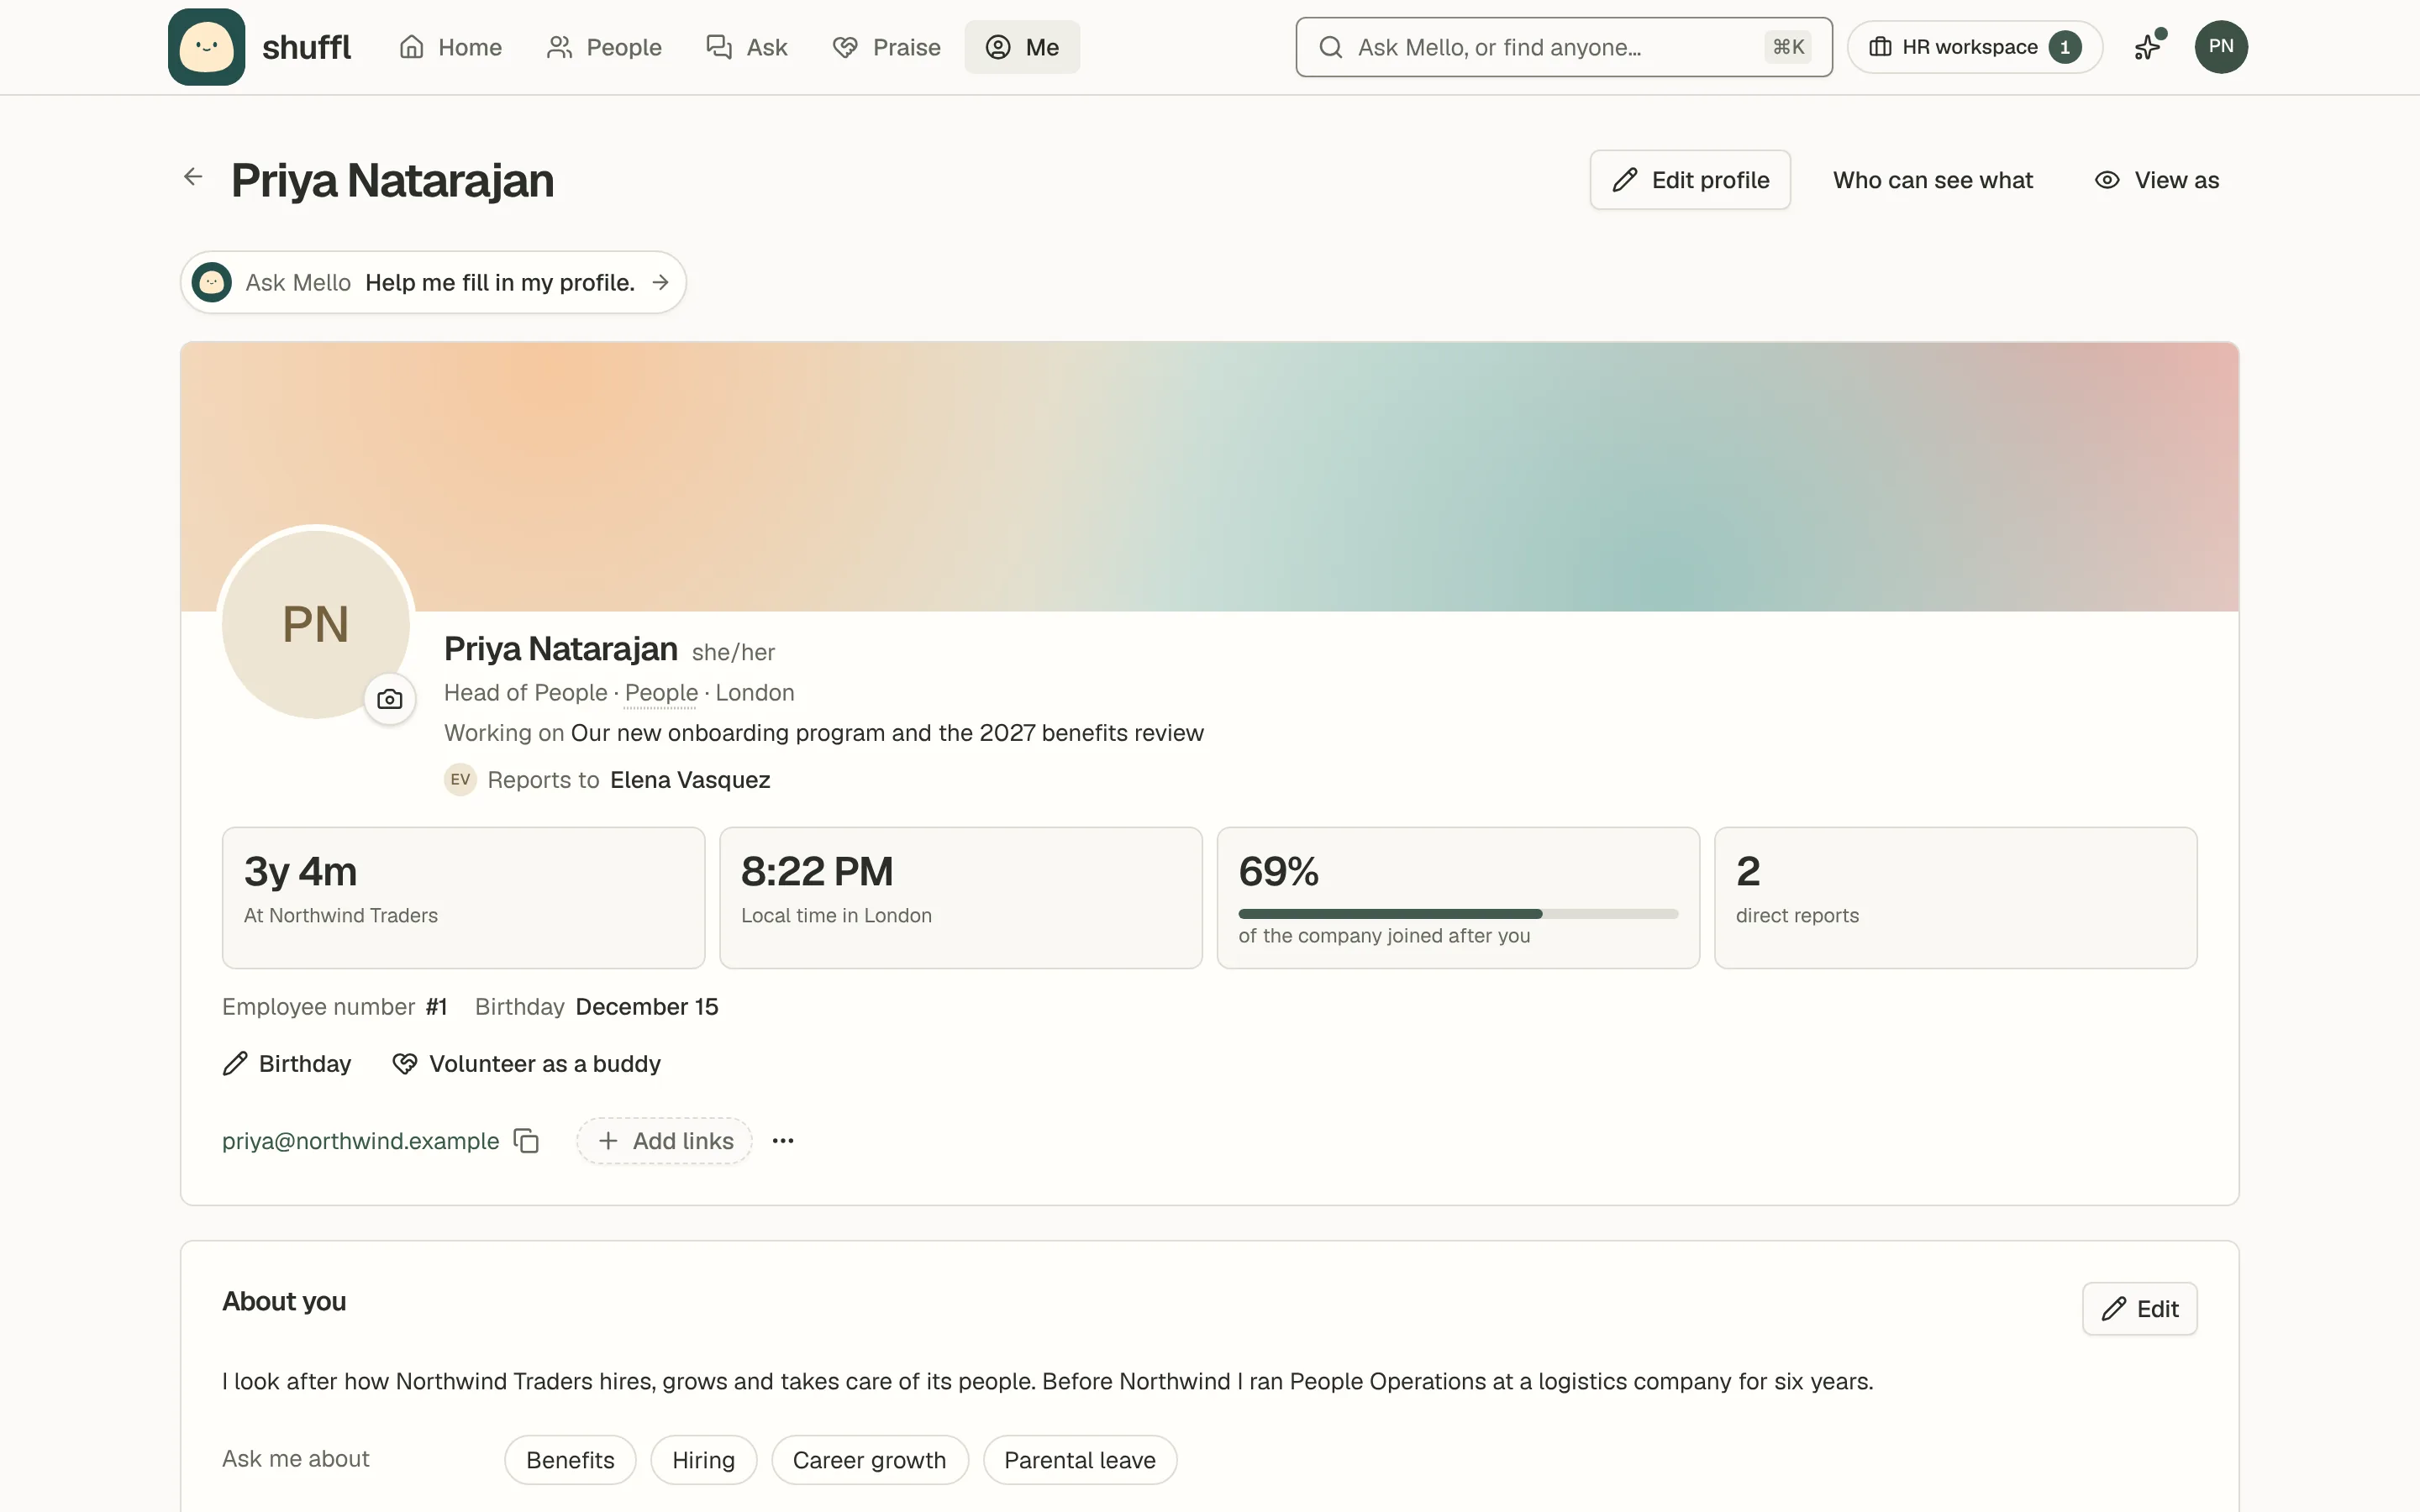Ask Mello to help fill in profile

point(433,283)
